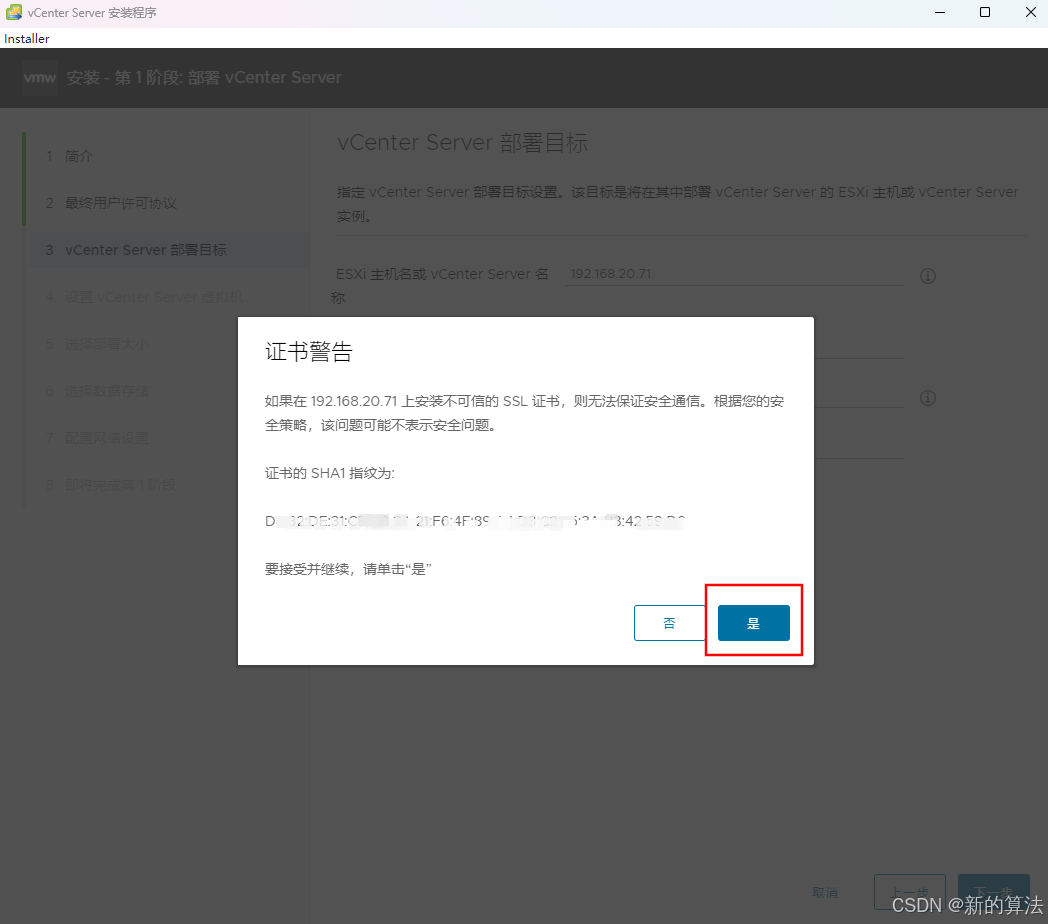
Task: Click the vCenter Server 部署目标 page heading
Action: (x=463, y=142)
